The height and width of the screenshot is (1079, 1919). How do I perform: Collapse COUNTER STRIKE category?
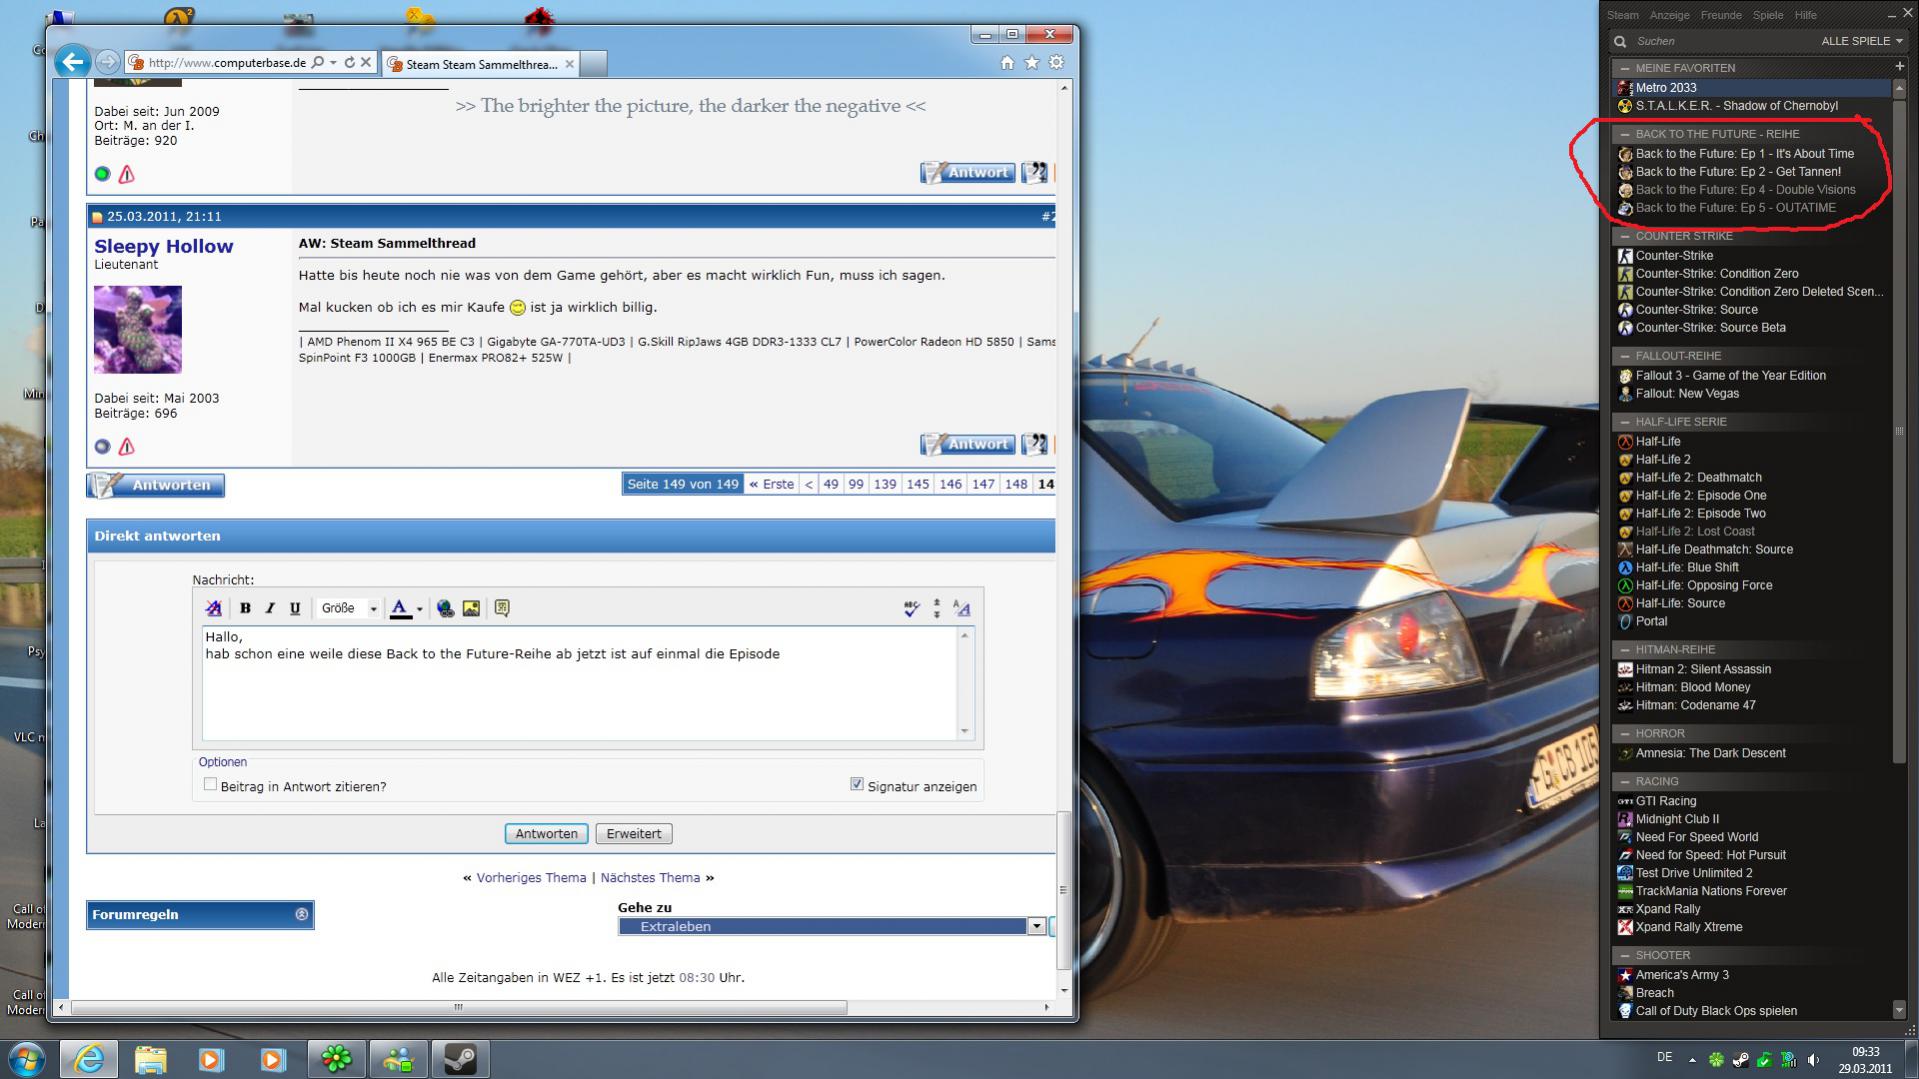tap(1625, 236)
